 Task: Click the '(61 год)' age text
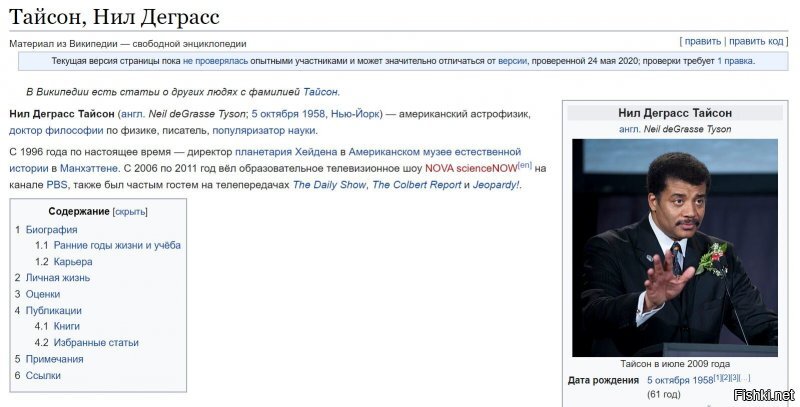[x=663, y=395]
